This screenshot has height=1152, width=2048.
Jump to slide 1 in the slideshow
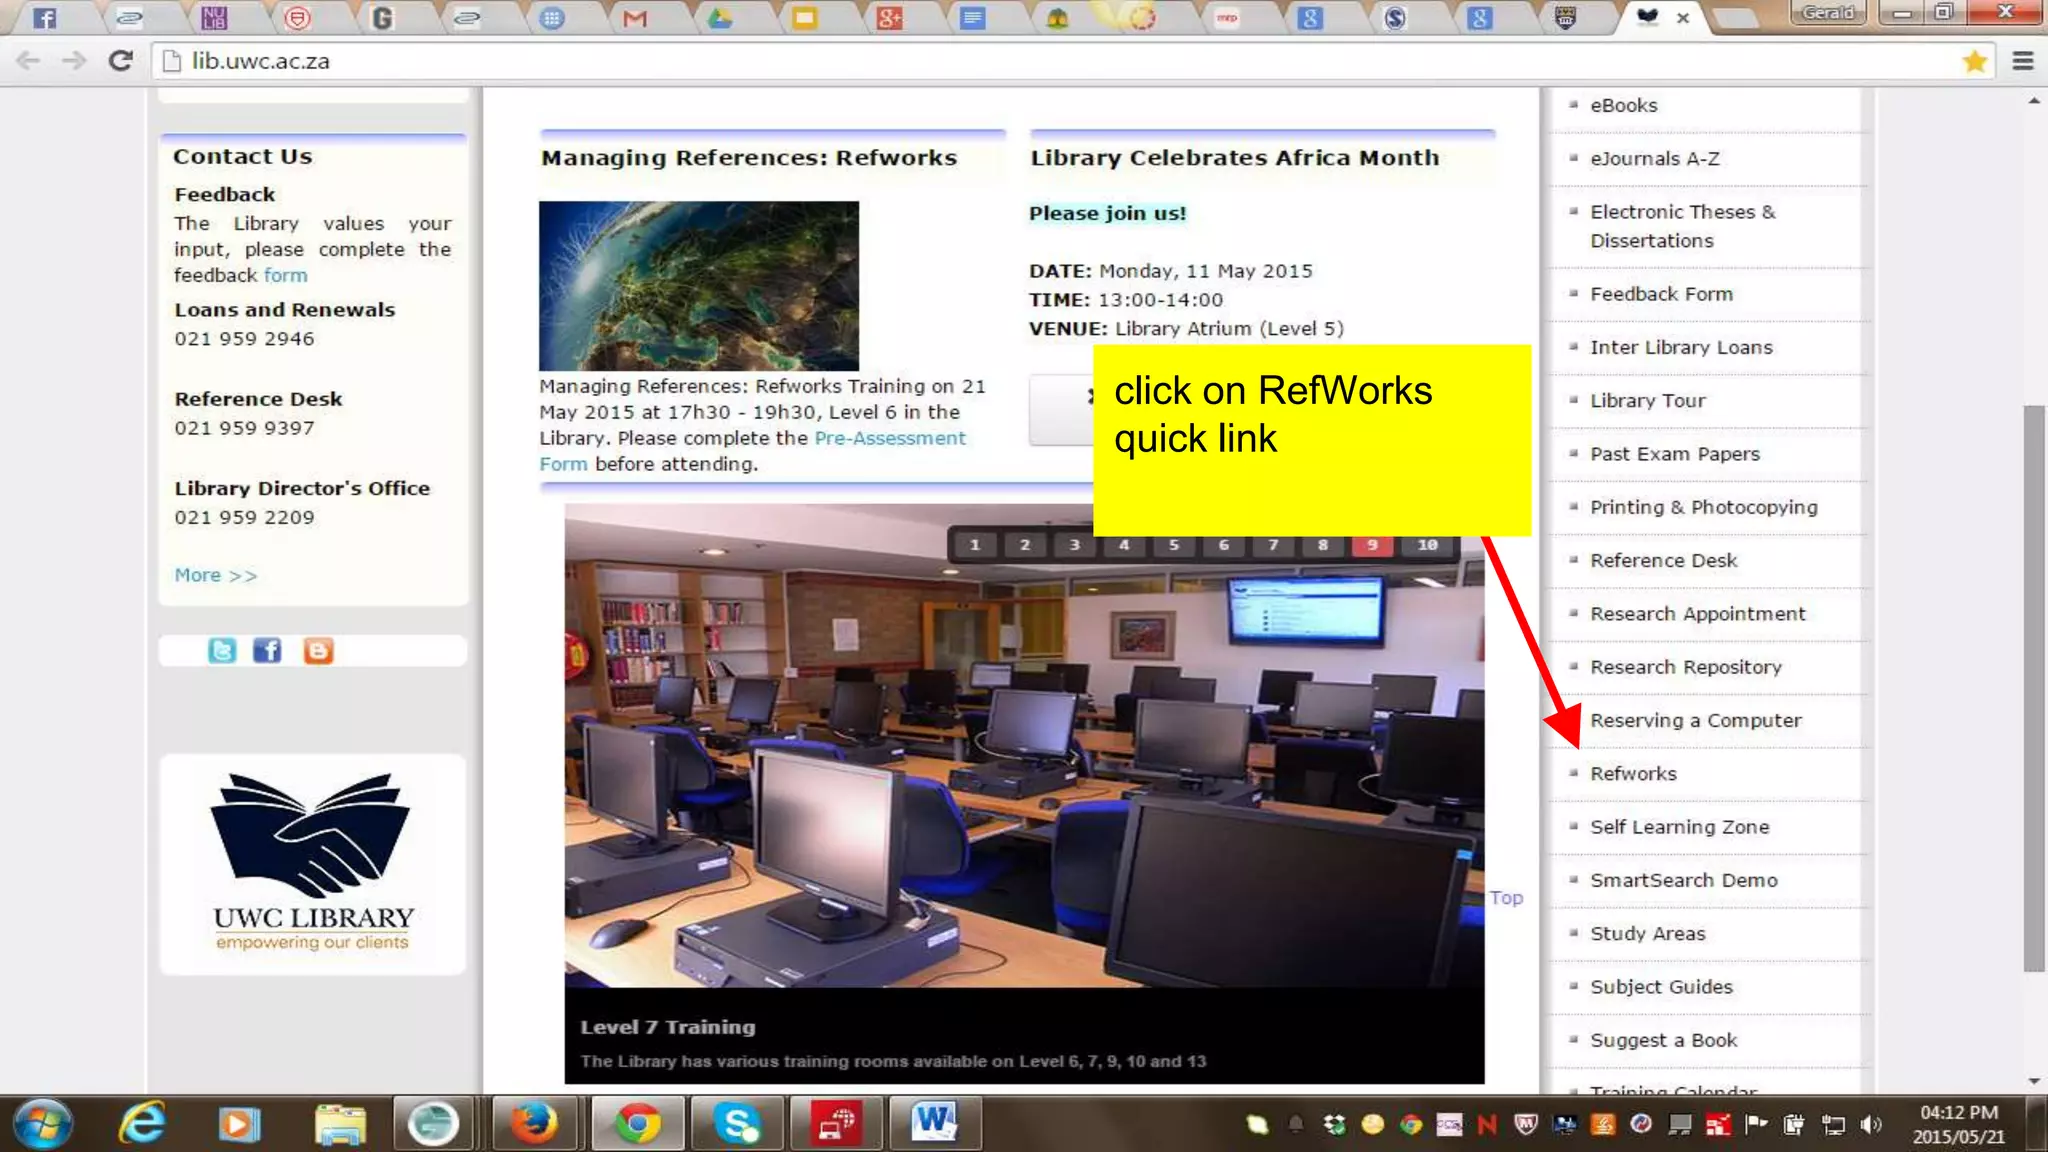[x=975, y=545]
